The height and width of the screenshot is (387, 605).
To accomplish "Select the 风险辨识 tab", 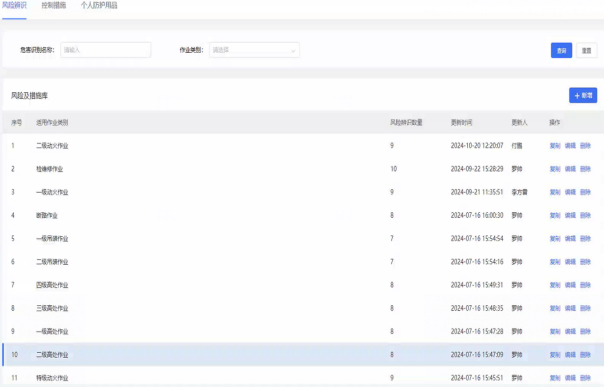I will [14, 5].
